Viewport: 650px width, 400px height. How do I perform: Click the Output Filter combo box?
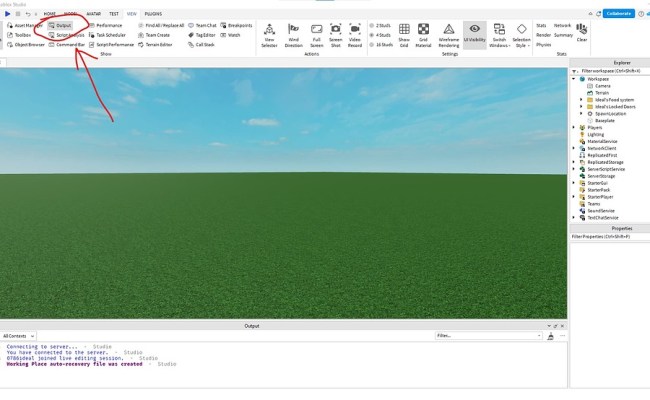(488, 335)
